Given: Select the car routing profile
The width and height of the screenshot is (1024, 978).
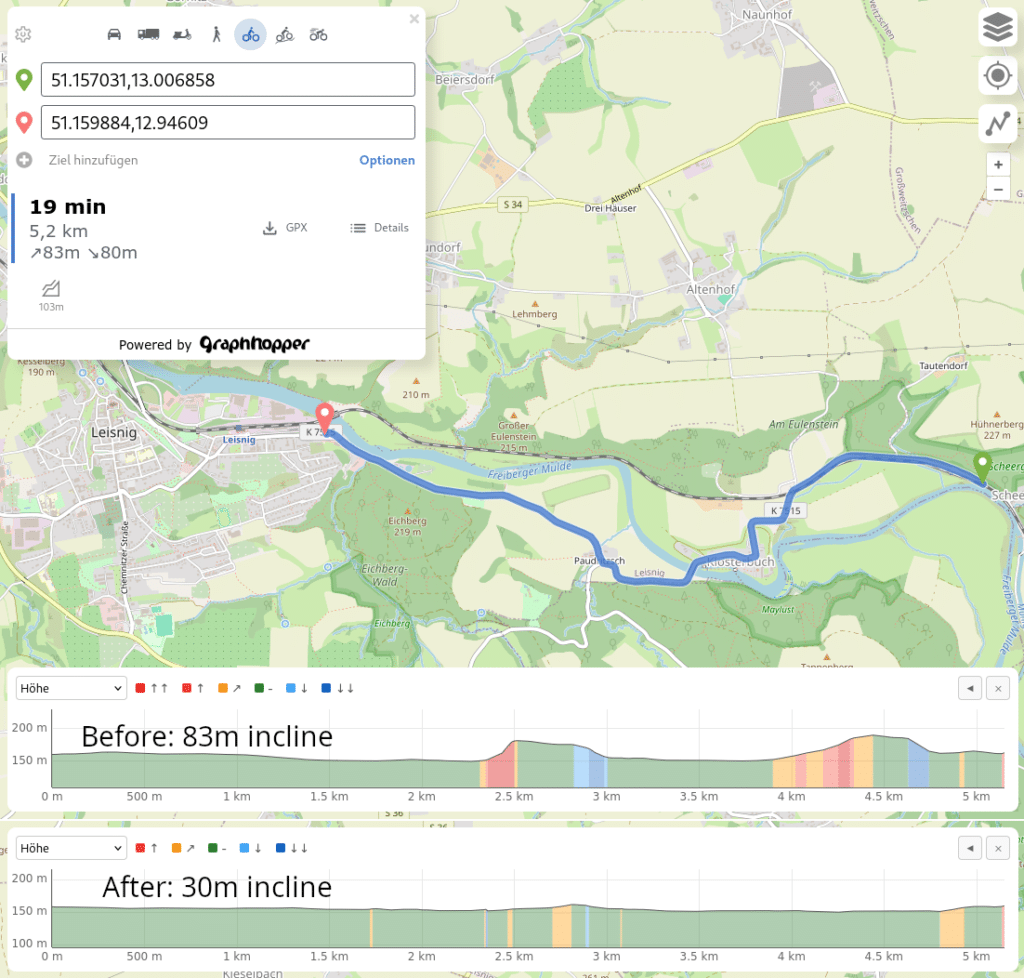Looking at the screenshot, I should coord(115,35).
